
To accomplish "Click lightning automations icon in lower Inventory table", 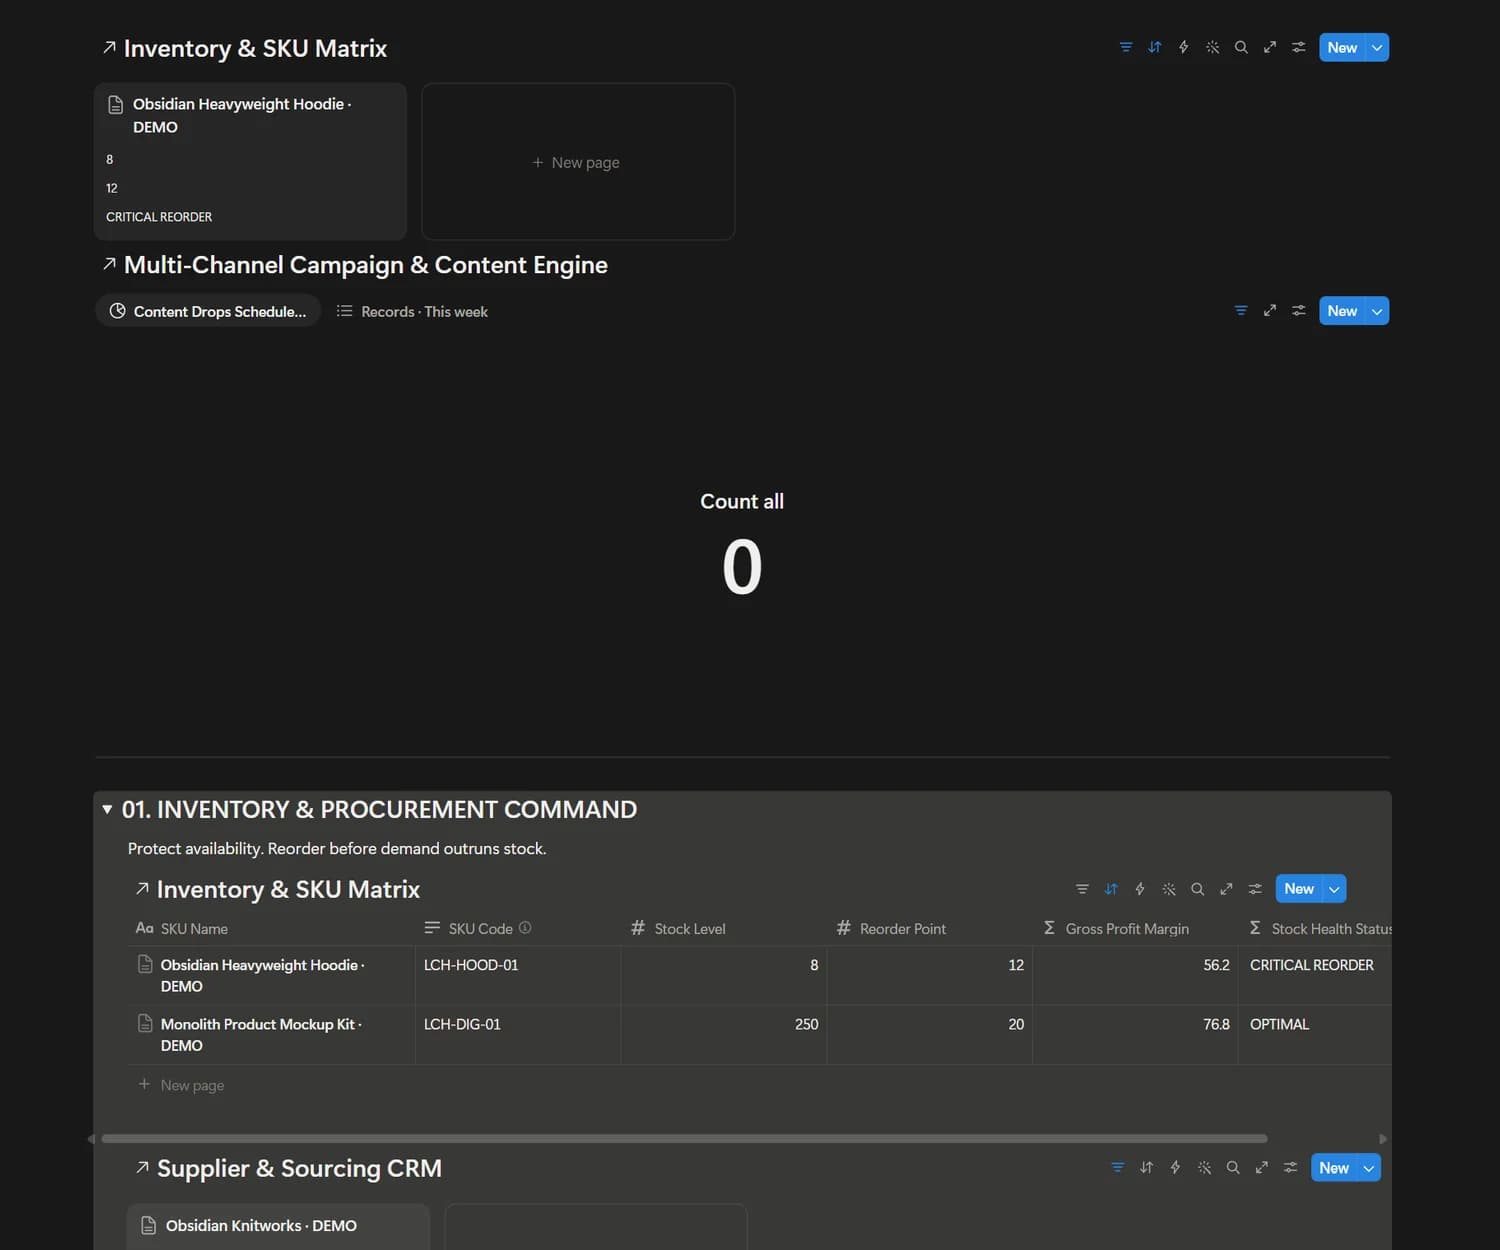I will pos(1140,889).
